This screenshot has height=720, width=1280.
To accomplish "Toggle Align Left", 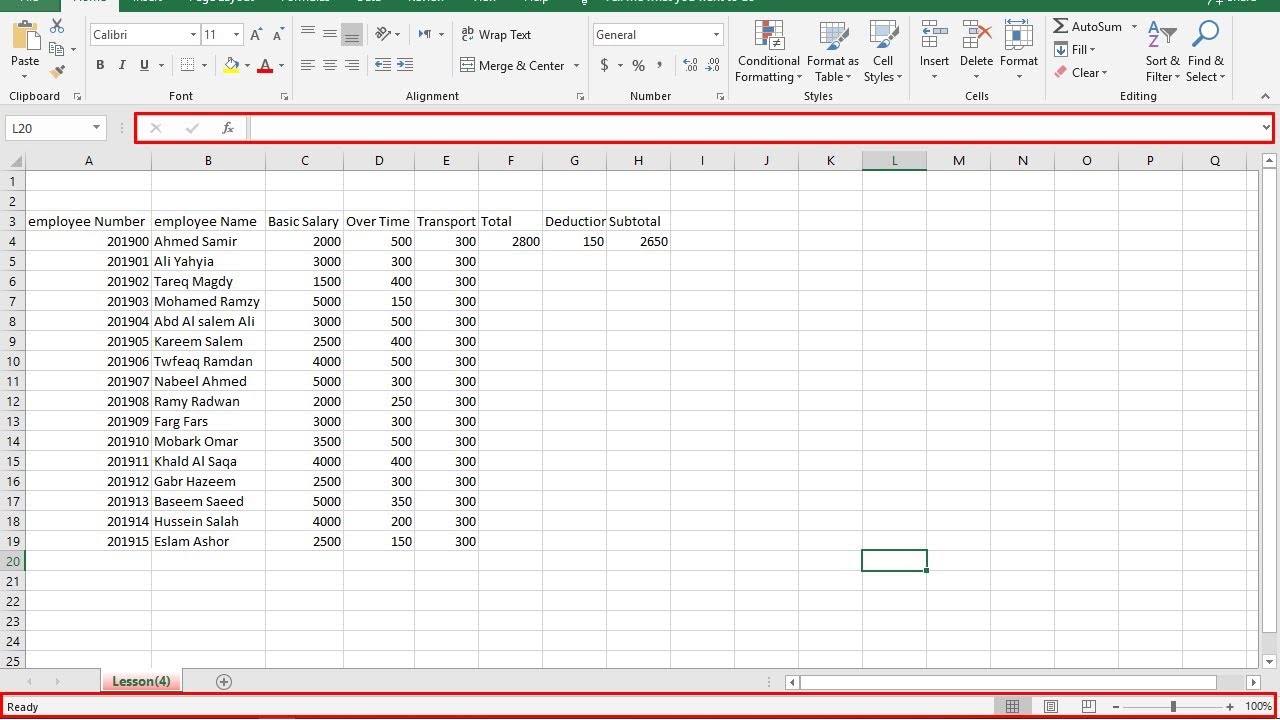I will click(x=308, y=65).
